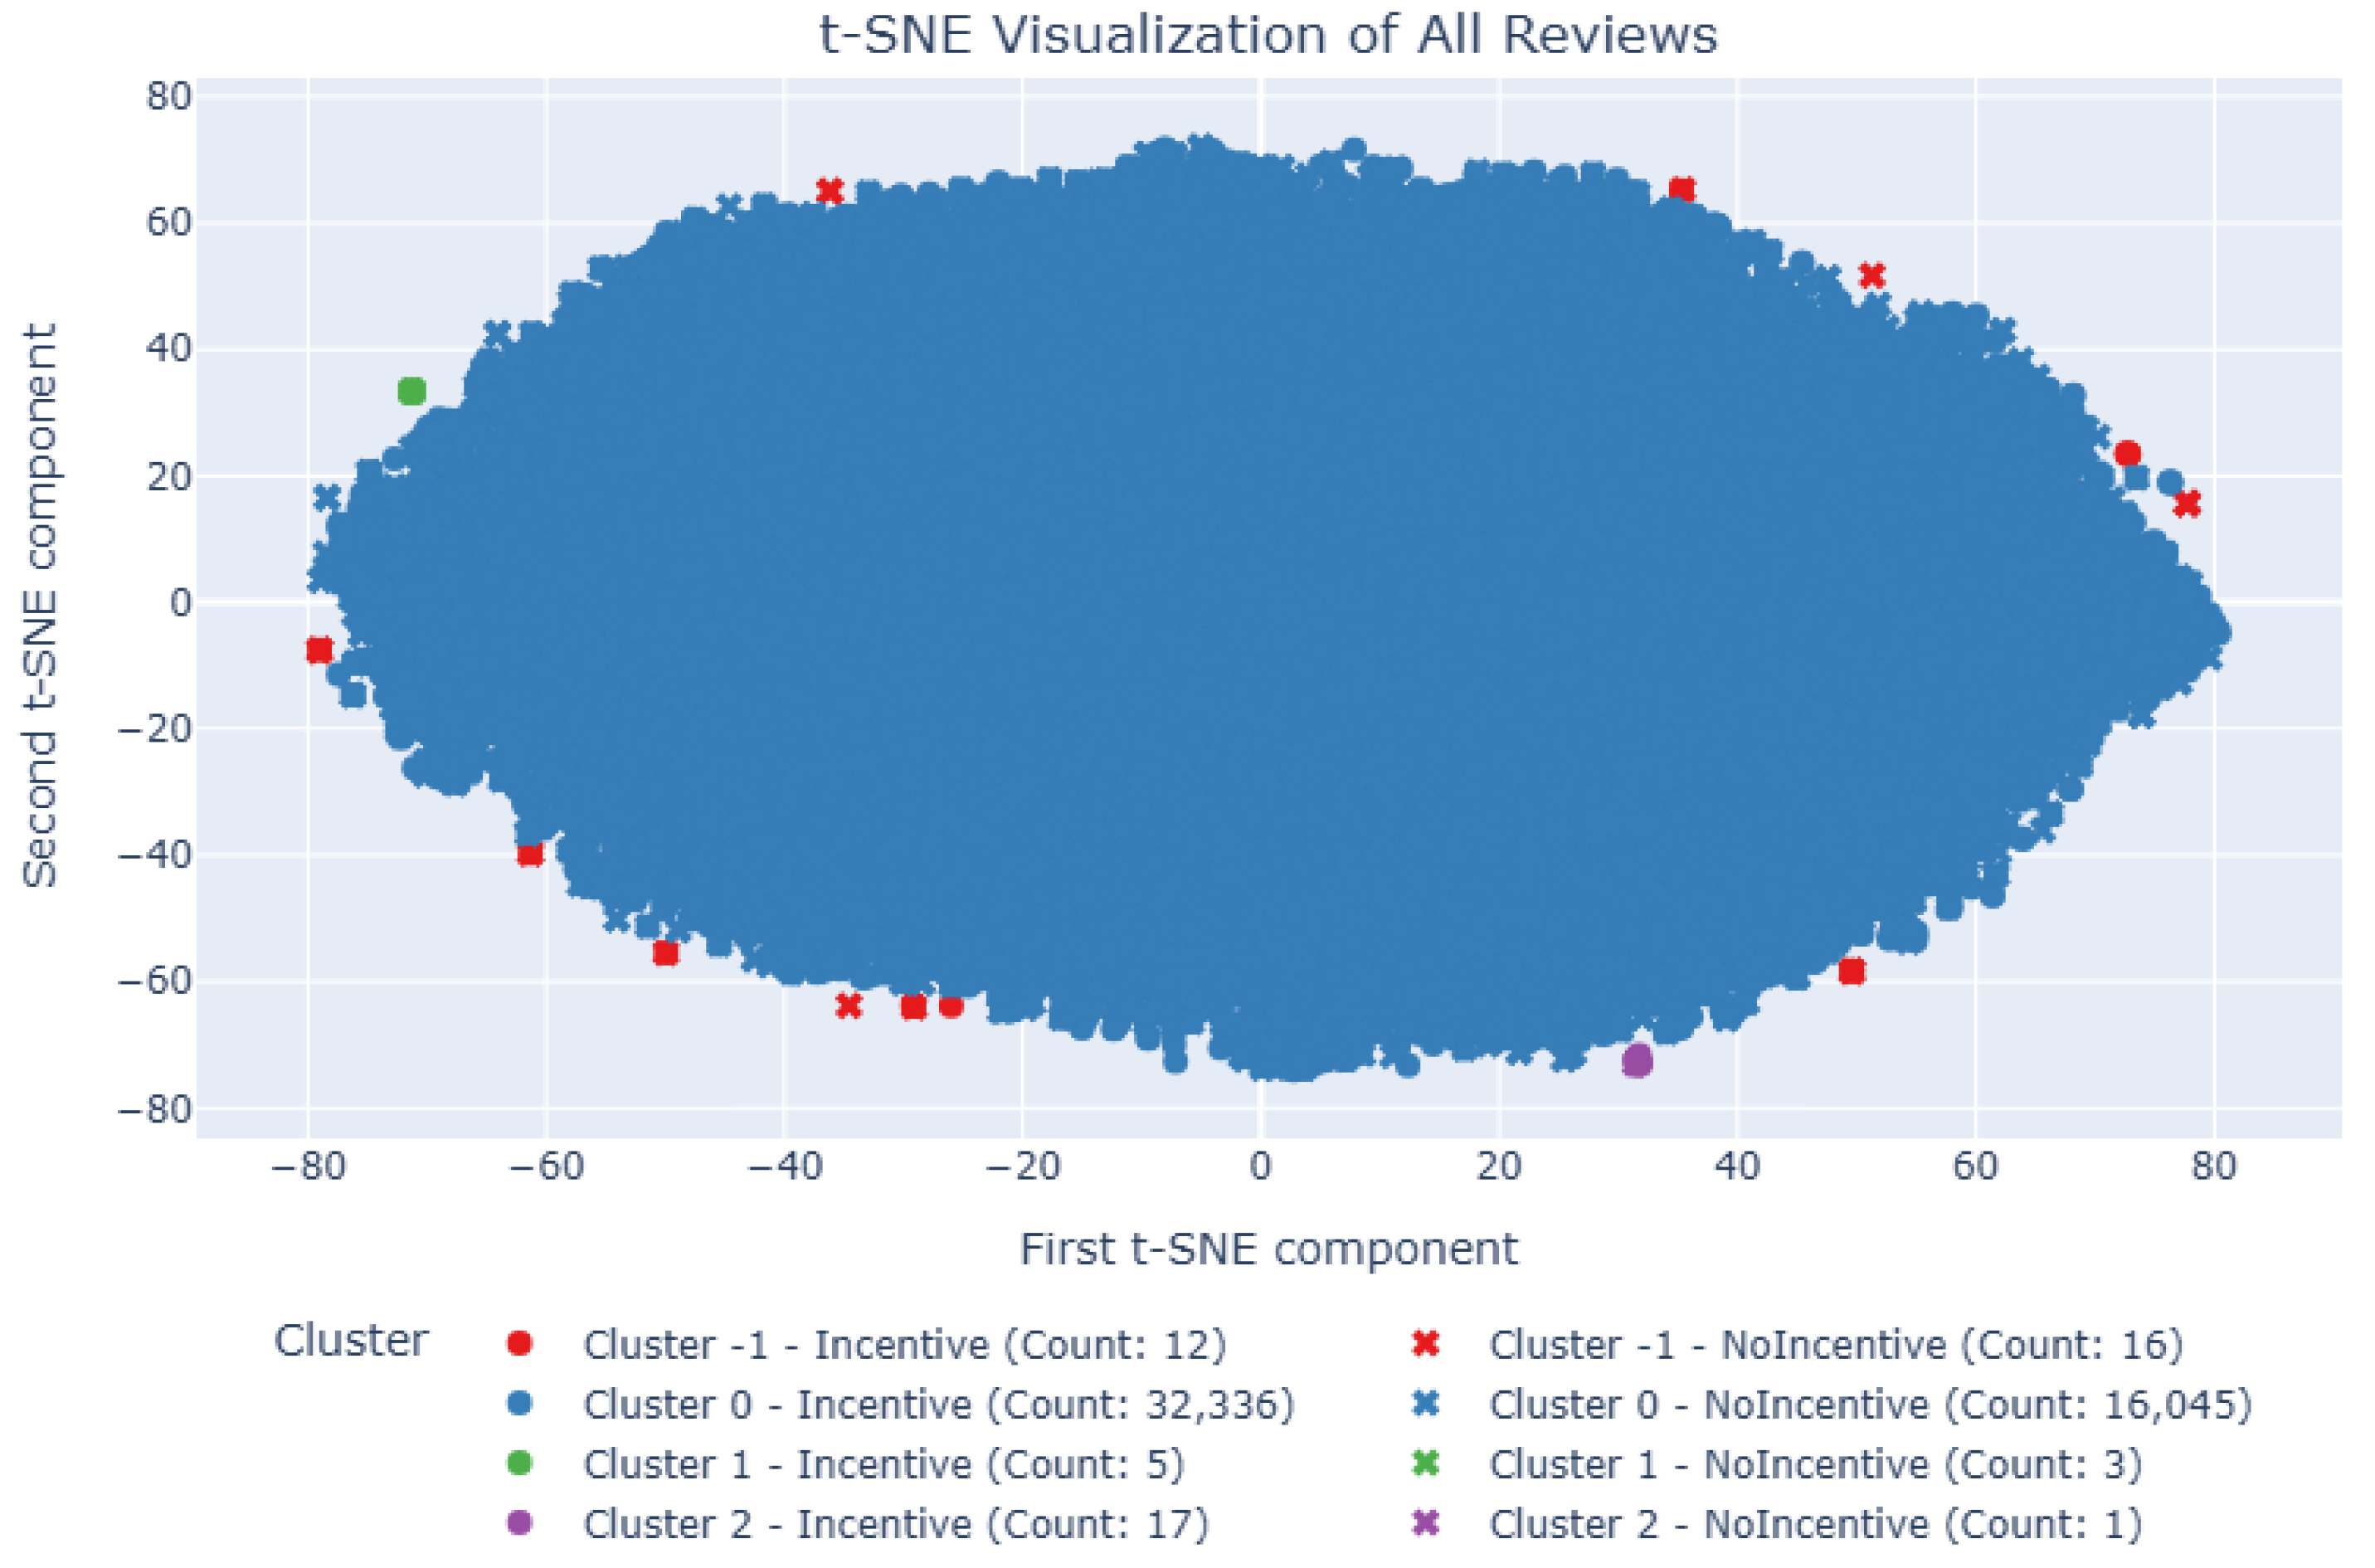Click the purple Cluster 2 data point

tap(1637, 1060)
